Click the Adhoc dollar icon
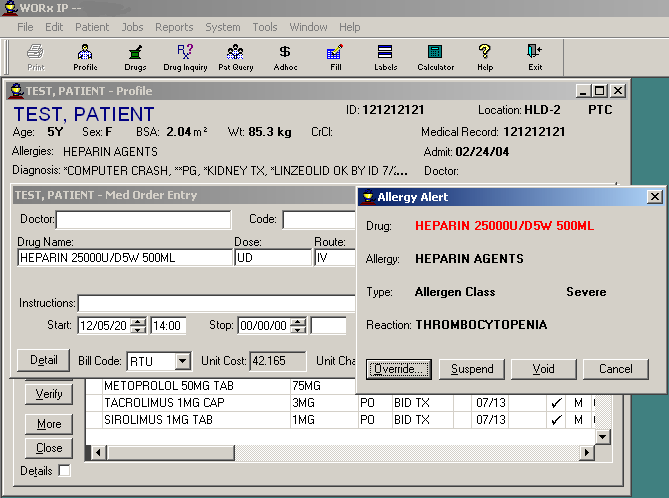669x498 pixels. 285,57
